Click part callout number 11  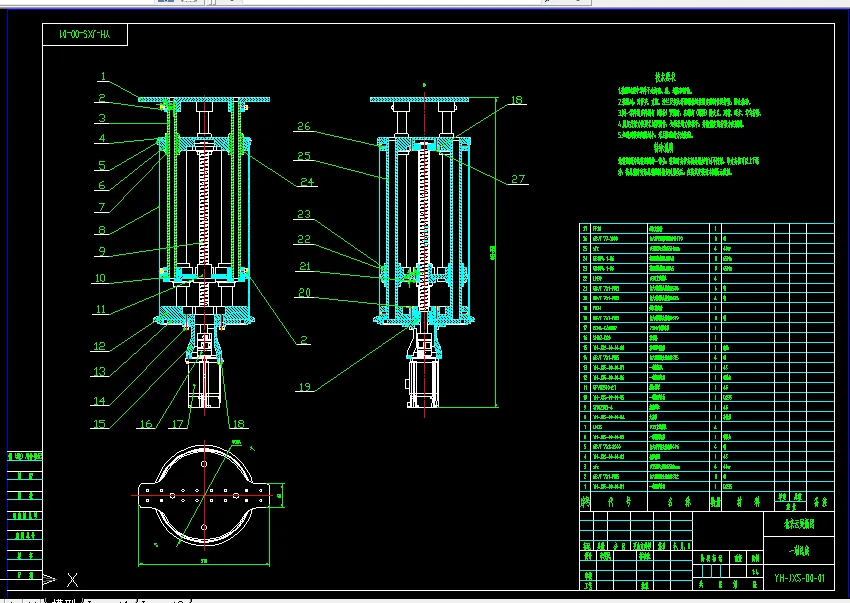coord(101,309)
